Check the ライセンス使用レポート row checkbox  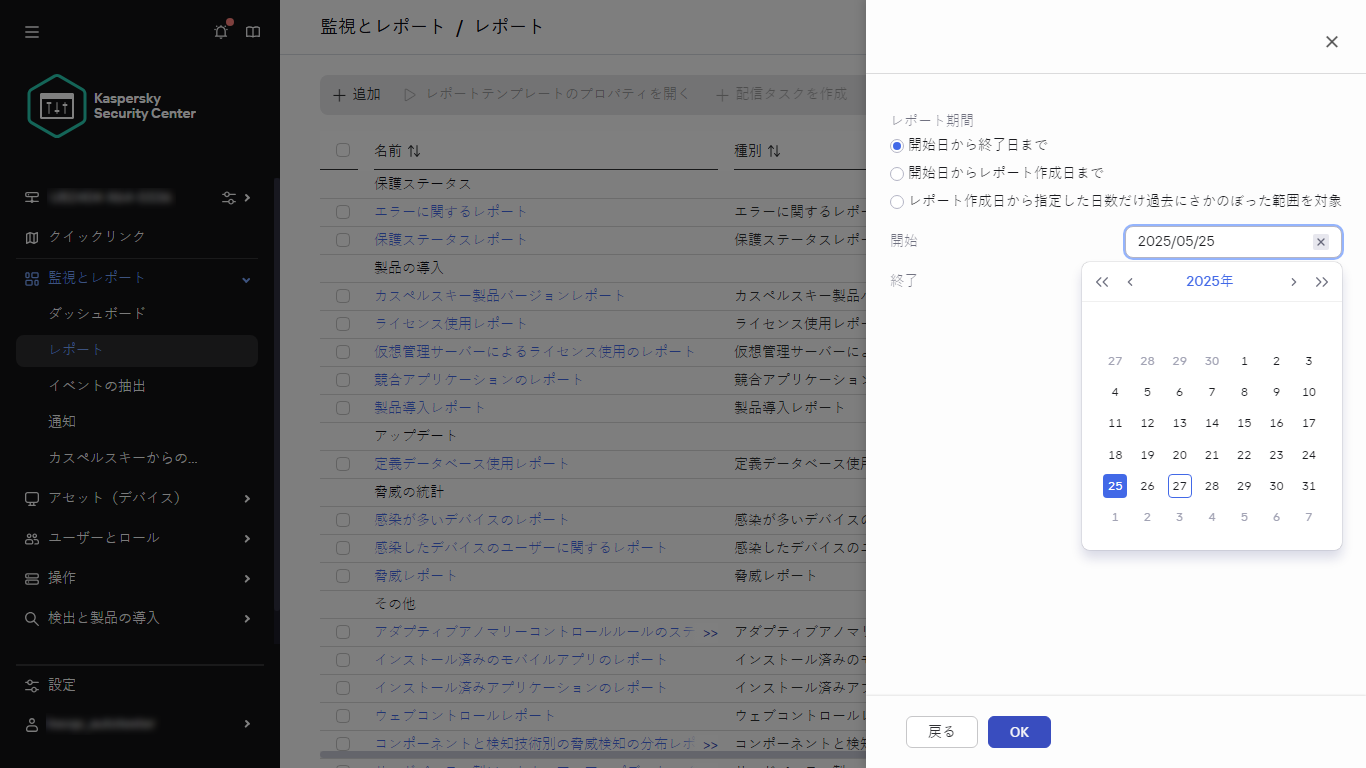click(342, 323)
